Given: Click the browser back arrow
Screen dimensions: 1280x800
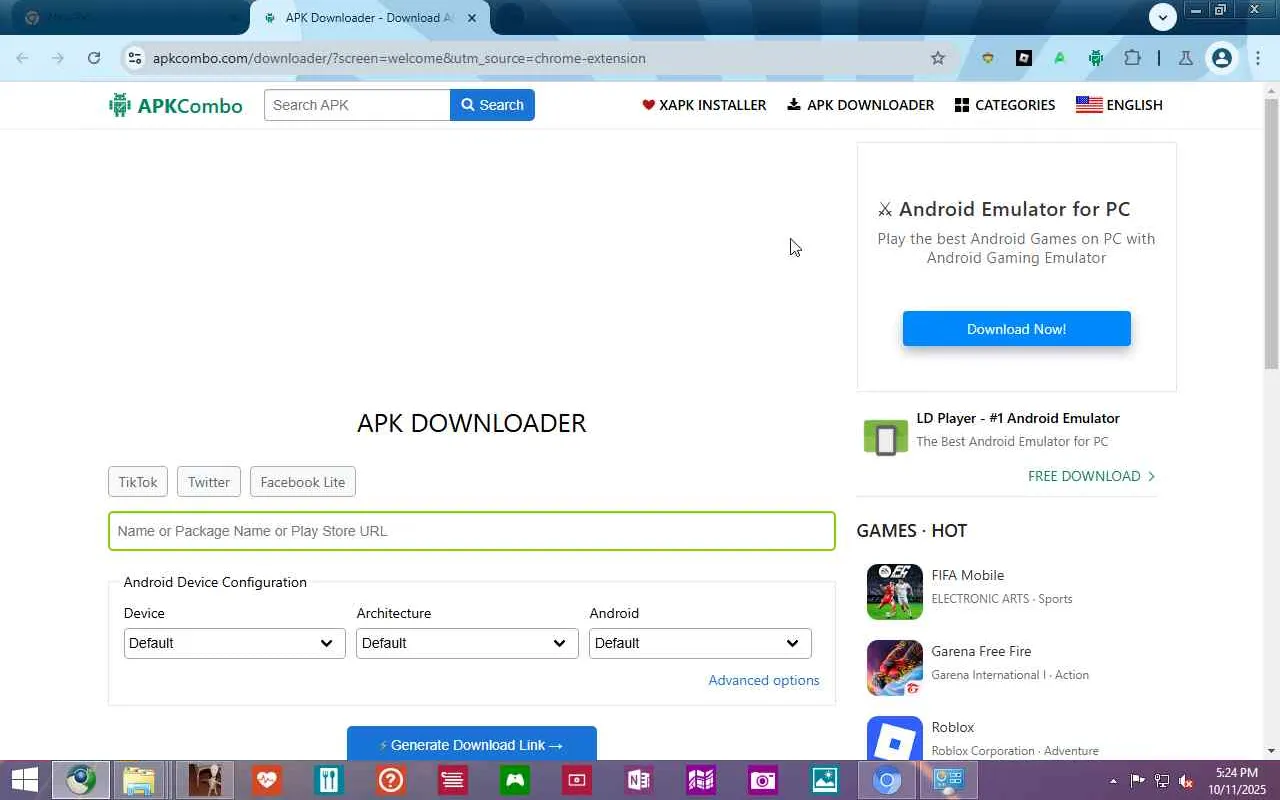Looking at the screenshot, I should click(22, 58).
